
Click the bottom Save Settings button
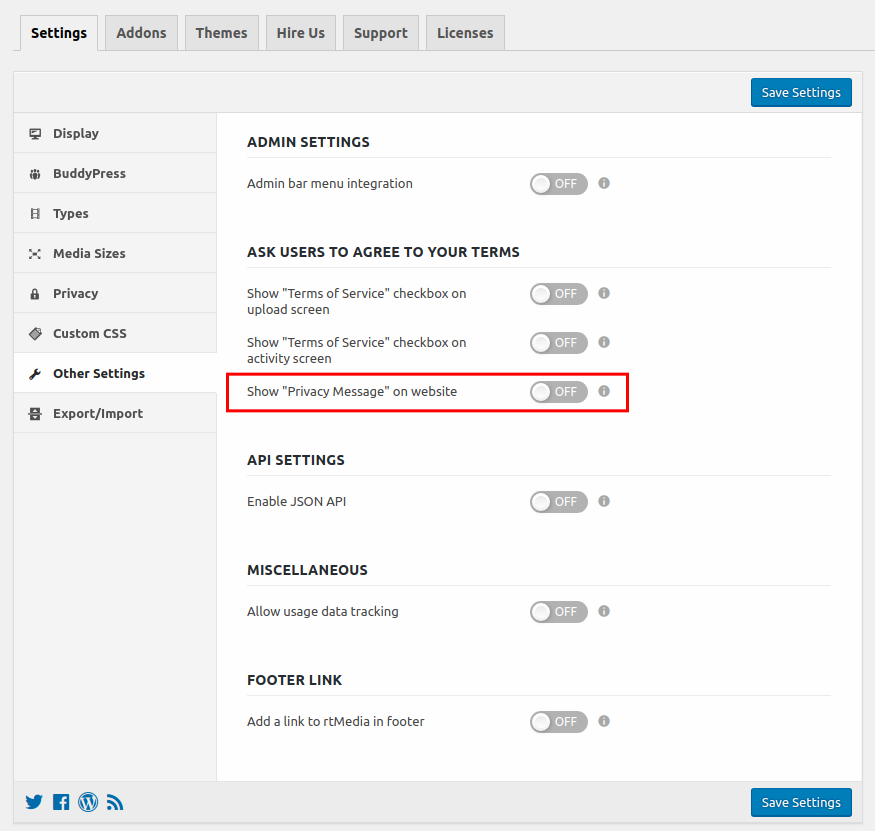tap(800, 801)
